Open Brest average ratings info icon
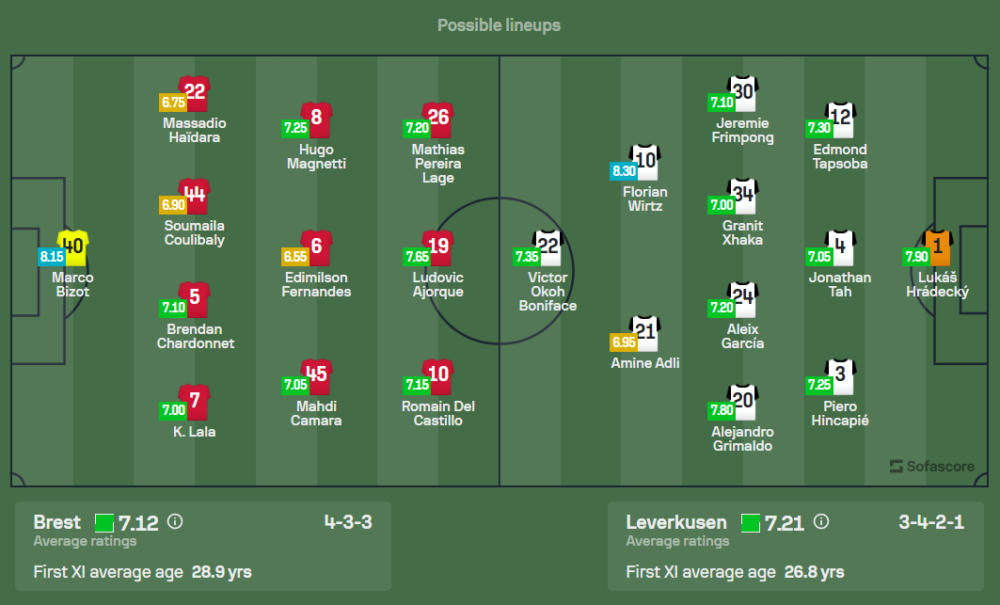 point(175,522)
